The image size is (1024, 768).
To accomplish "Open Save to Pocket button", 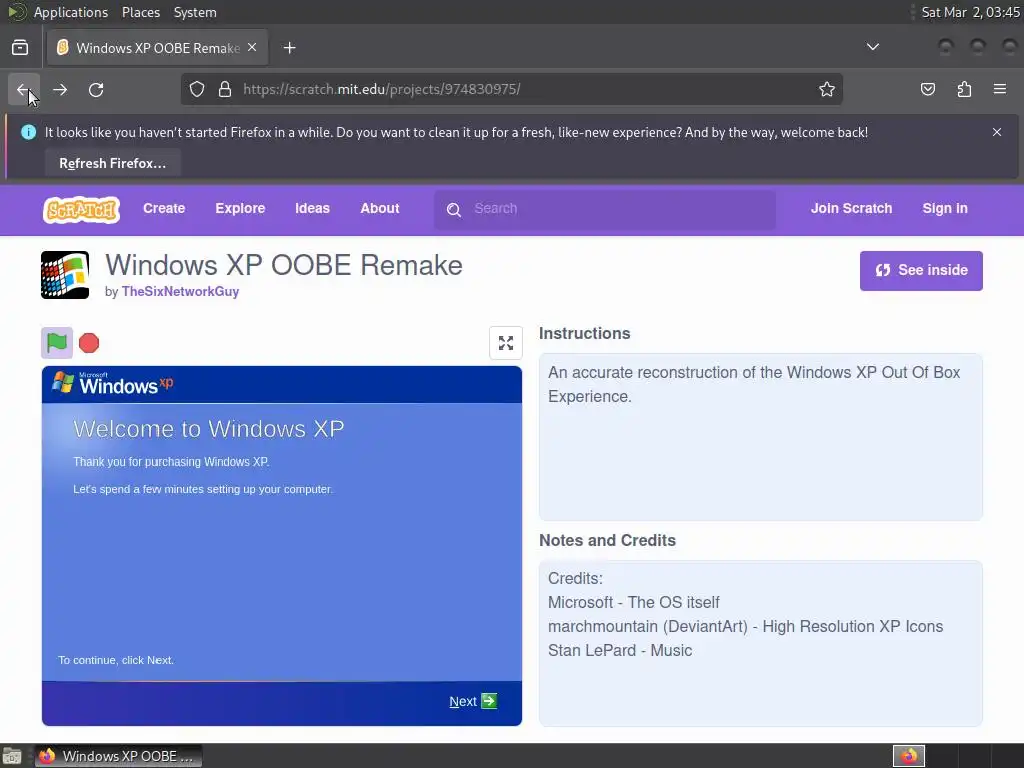I will coord(927,89).
